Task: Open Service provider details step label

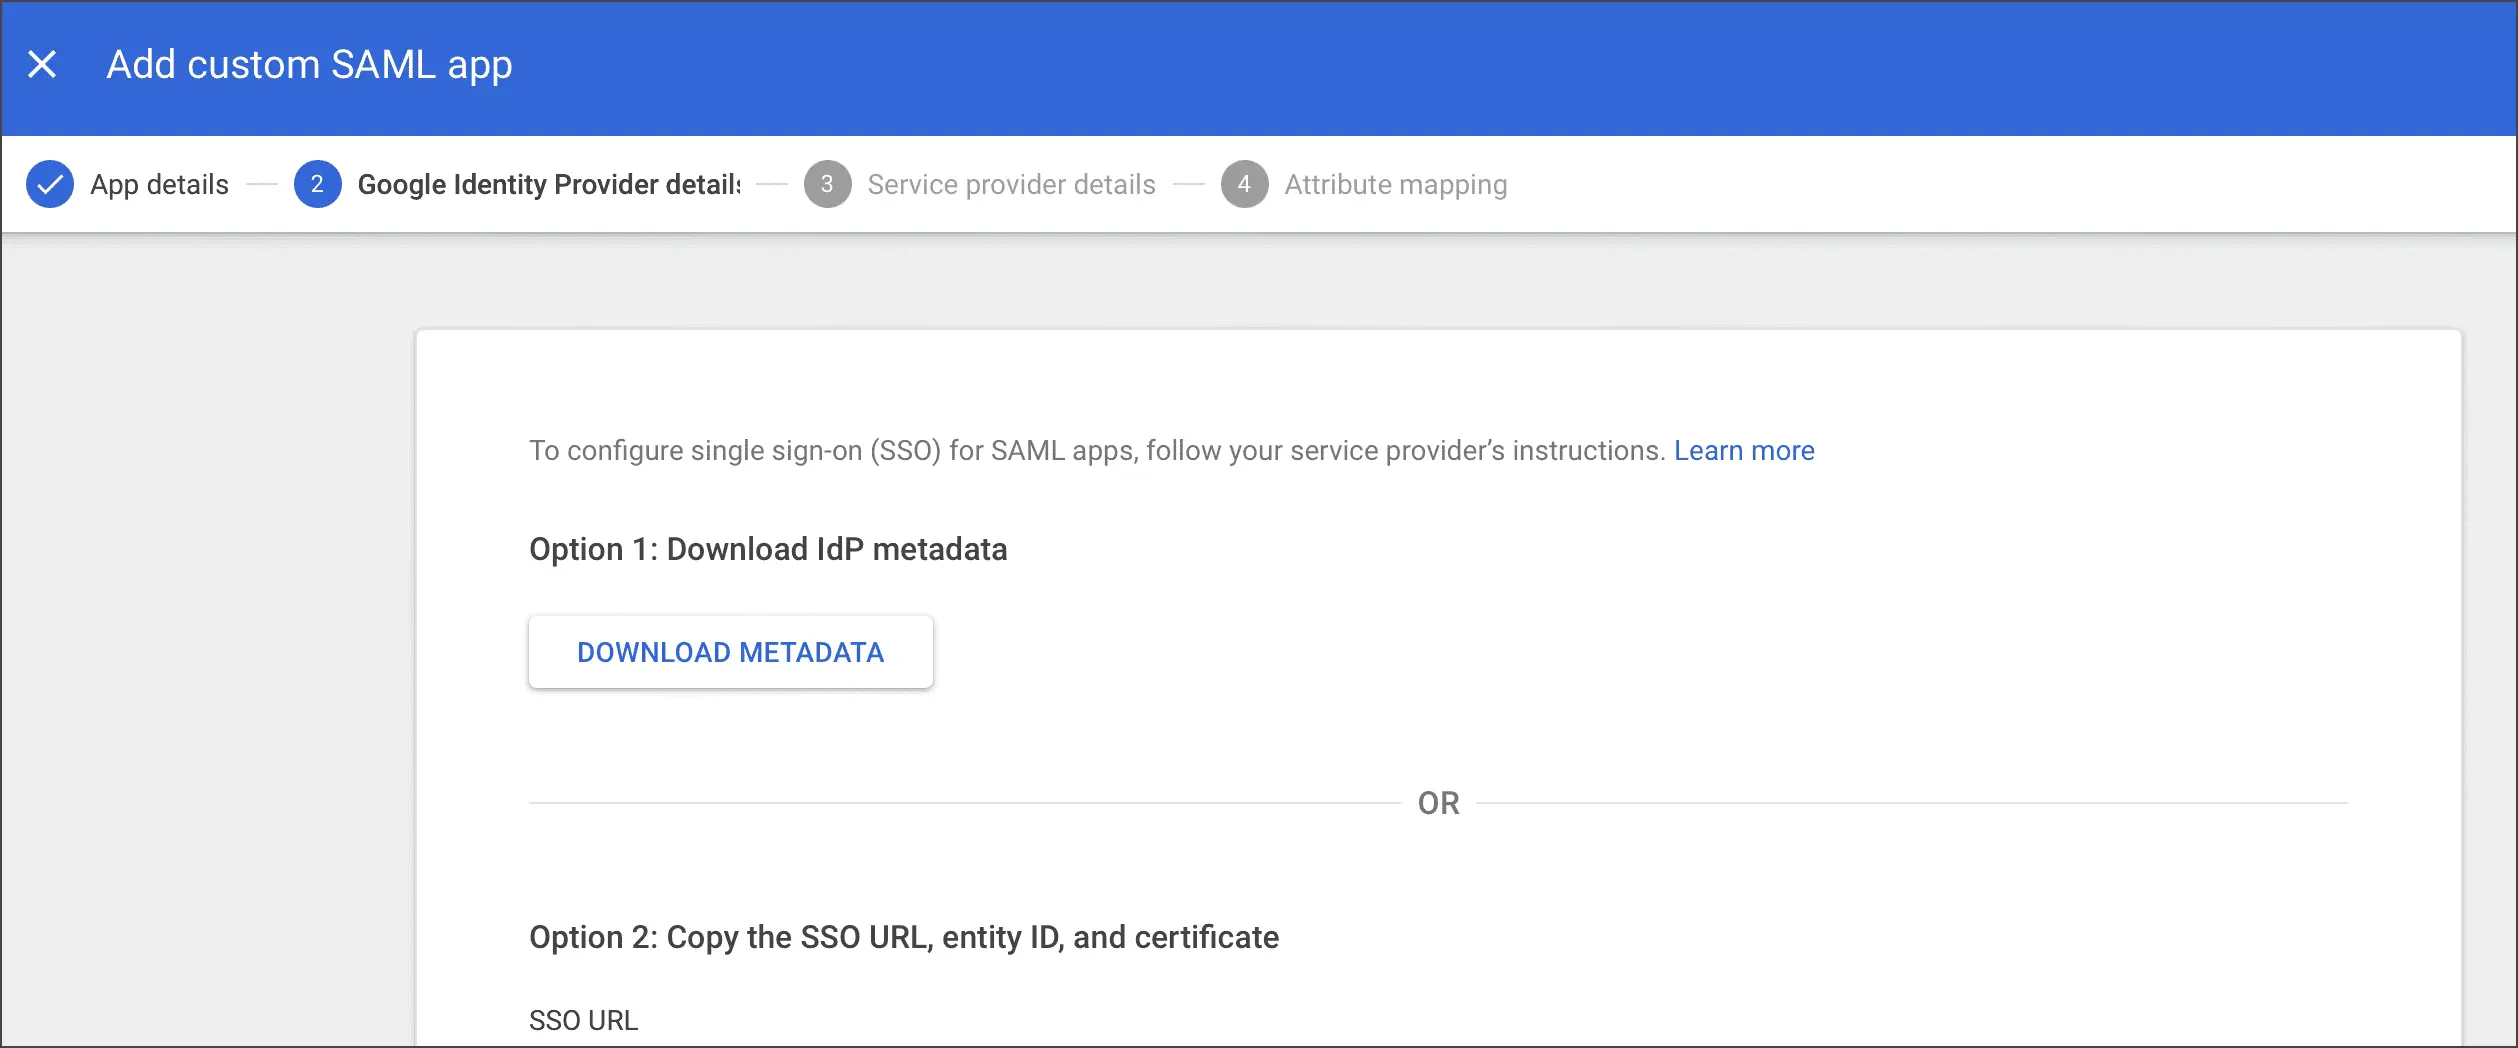Action: pyautogui.click(x=1011, y=185)
